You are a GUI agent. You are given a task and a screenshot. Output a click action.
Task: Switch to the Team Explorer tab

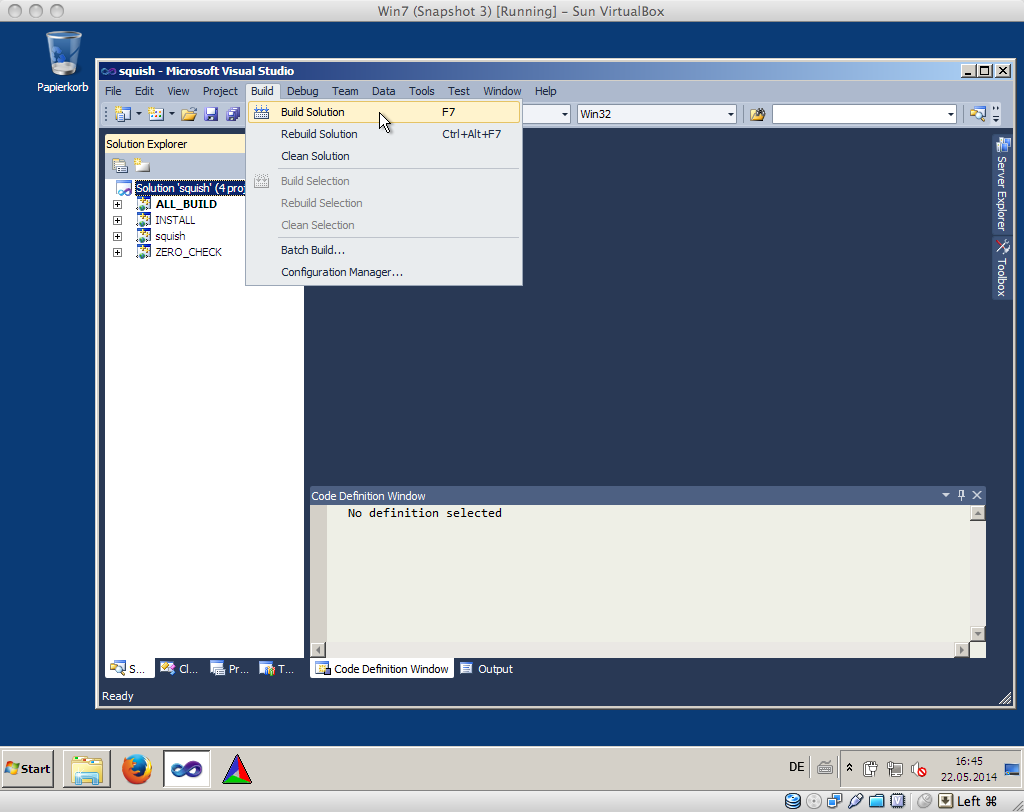[277, 669]
